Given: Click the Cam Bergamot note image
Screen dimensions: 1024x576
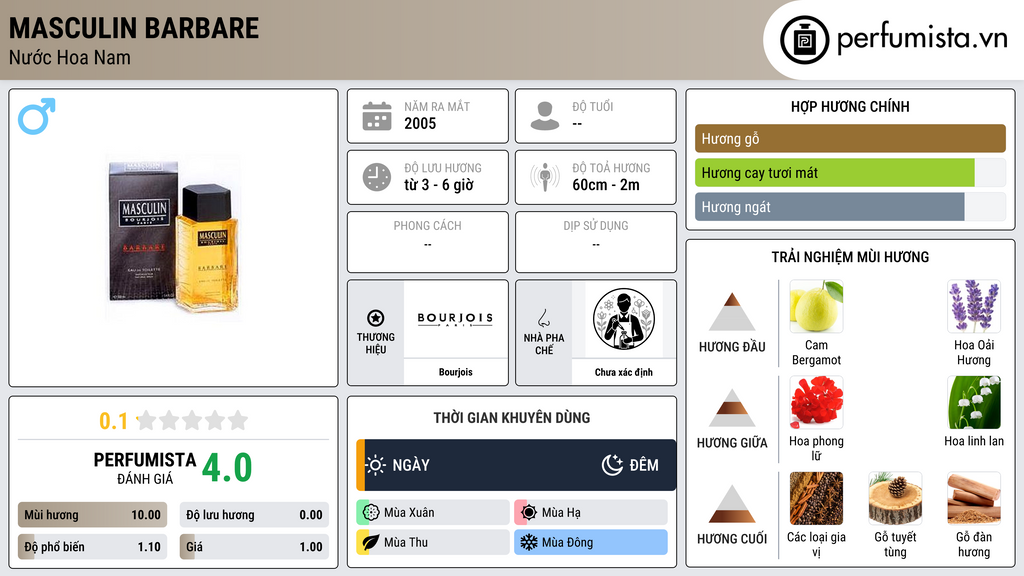Looking at the screenshot, I should (x=816, y=306).
